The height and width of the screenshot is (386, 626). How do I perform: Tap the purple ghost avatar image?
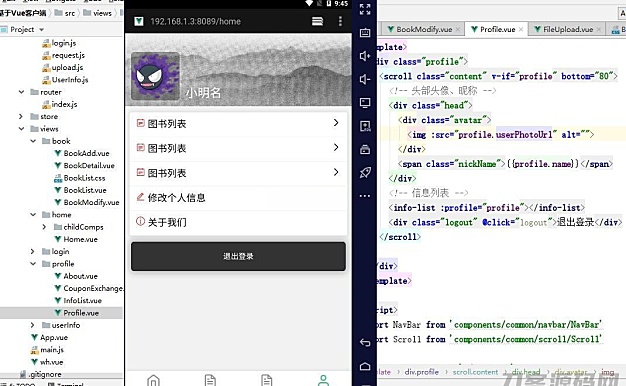pos(155,76)
